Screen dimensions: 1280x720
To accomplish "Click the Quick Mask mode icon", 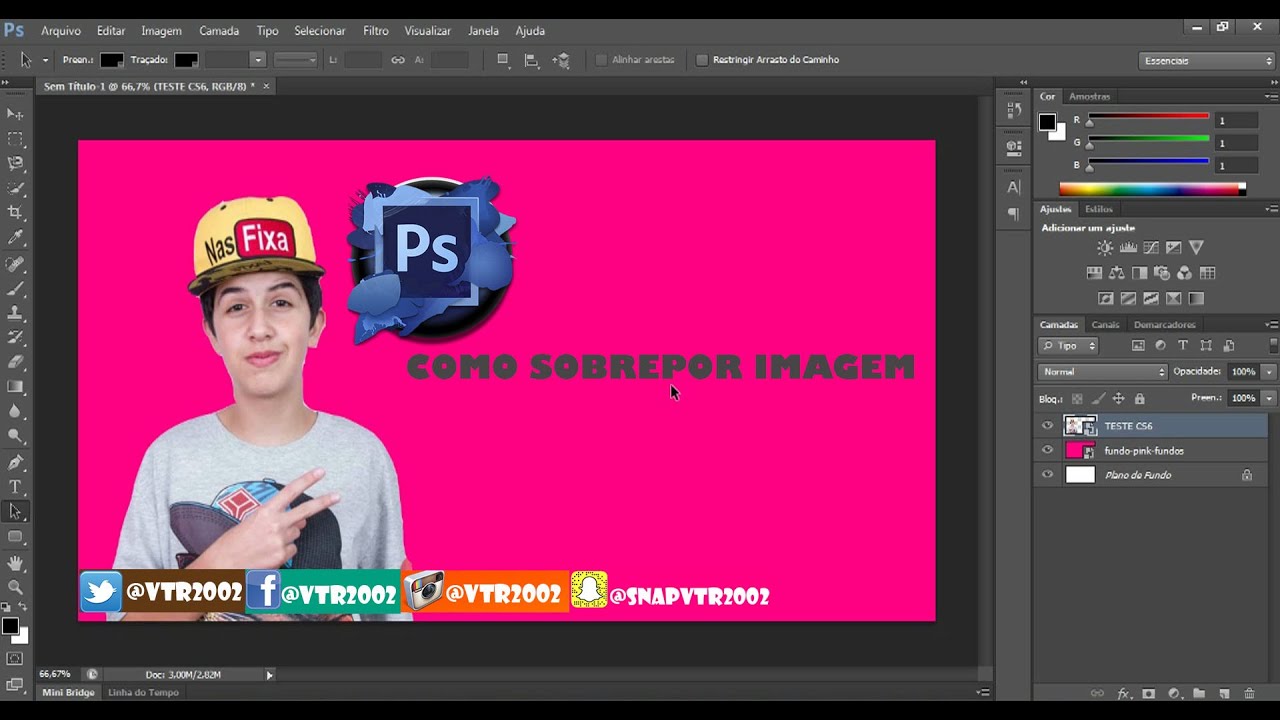I will coord(15,658).
